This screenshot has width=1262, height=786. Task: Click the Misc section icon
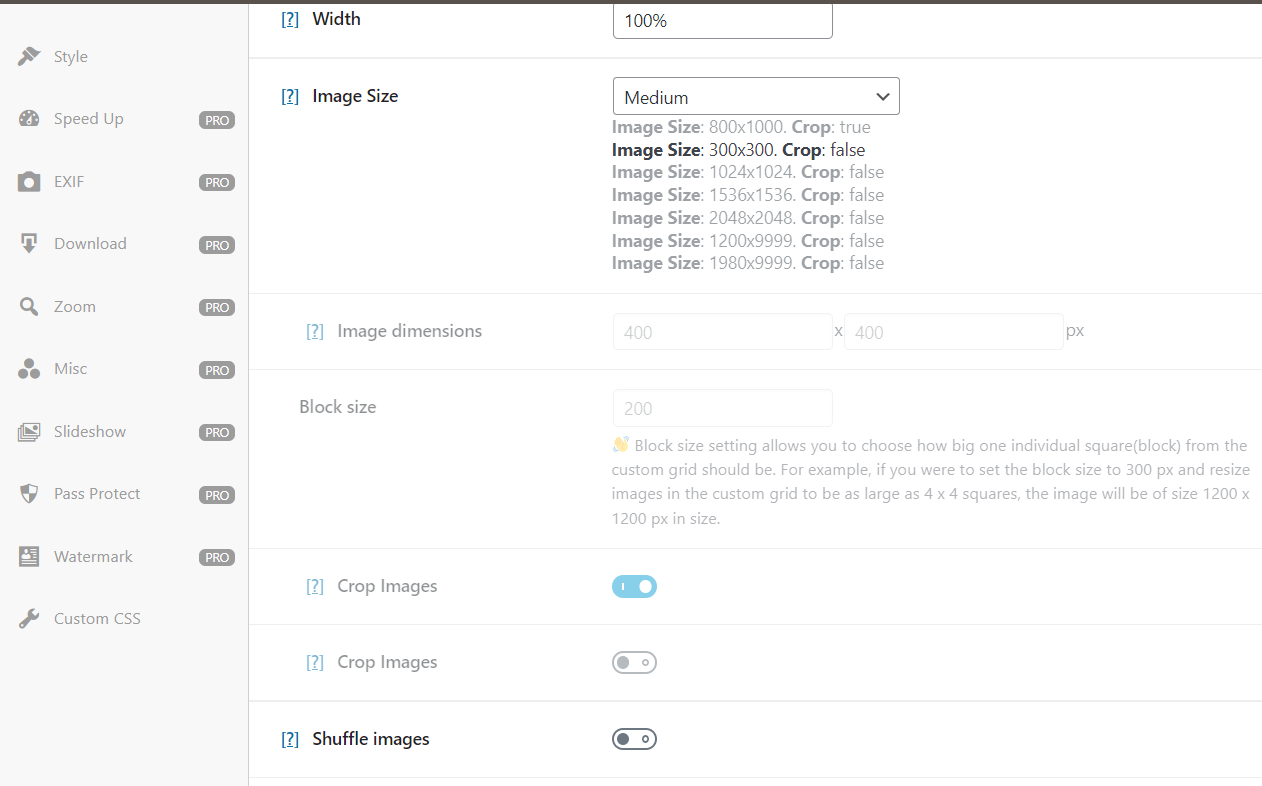click(27, 368)
